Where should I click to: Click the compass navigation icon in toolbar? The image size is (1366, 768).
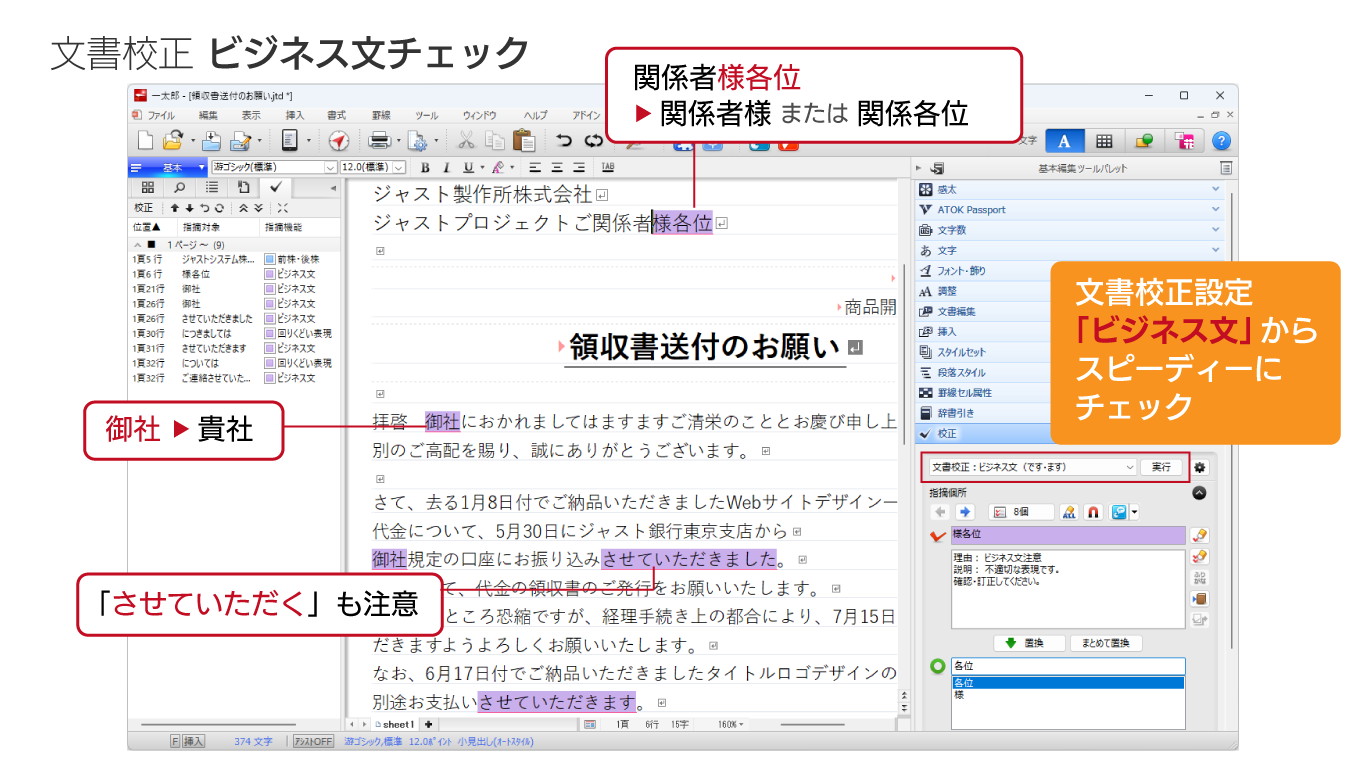coord(338,141)
